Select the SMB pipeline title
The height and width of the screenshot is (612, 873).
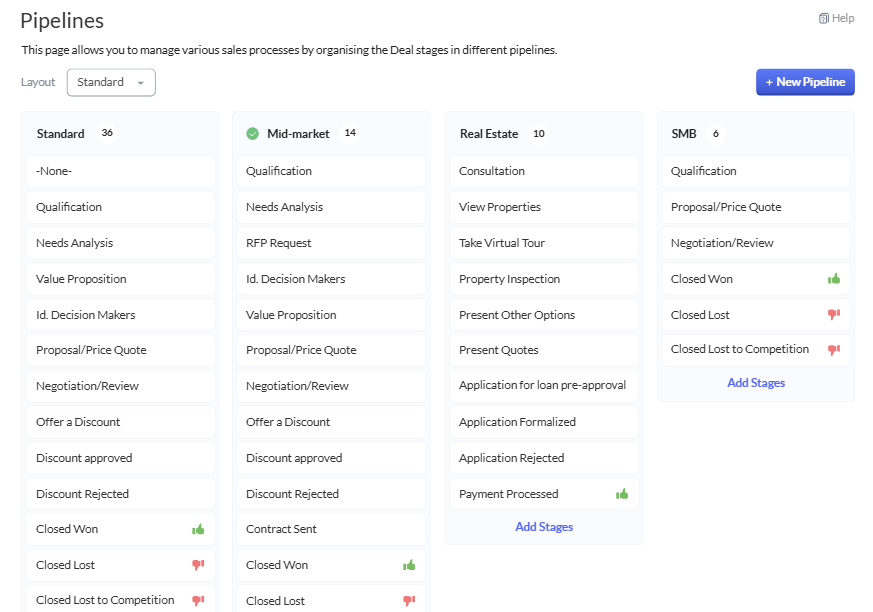684,134
